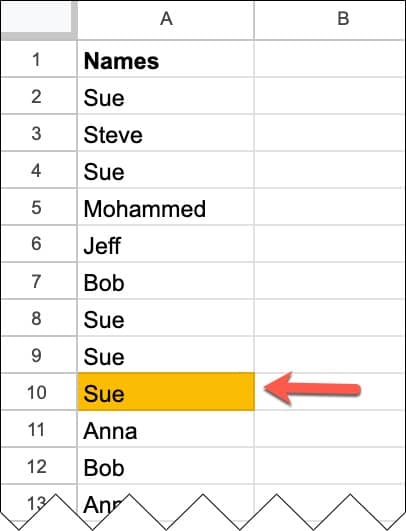Click row 10 header number
406x531 pixels.
39,391
